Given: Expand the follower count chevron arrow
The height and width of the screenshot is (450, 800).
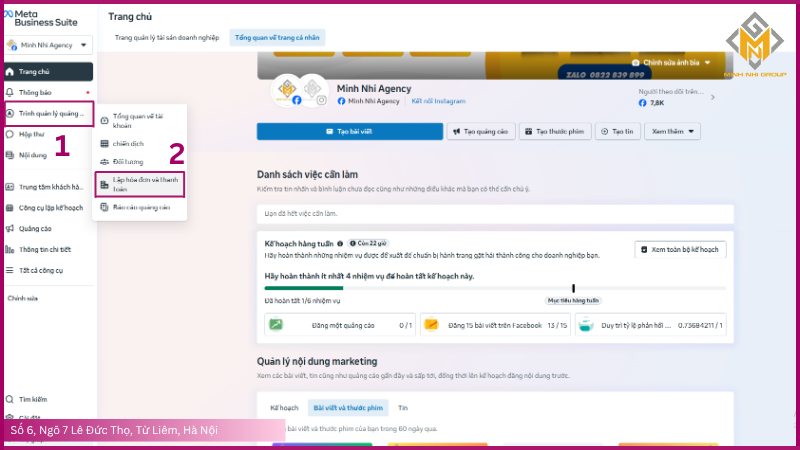Looking at the screenshot, I should tap(711, 95).
